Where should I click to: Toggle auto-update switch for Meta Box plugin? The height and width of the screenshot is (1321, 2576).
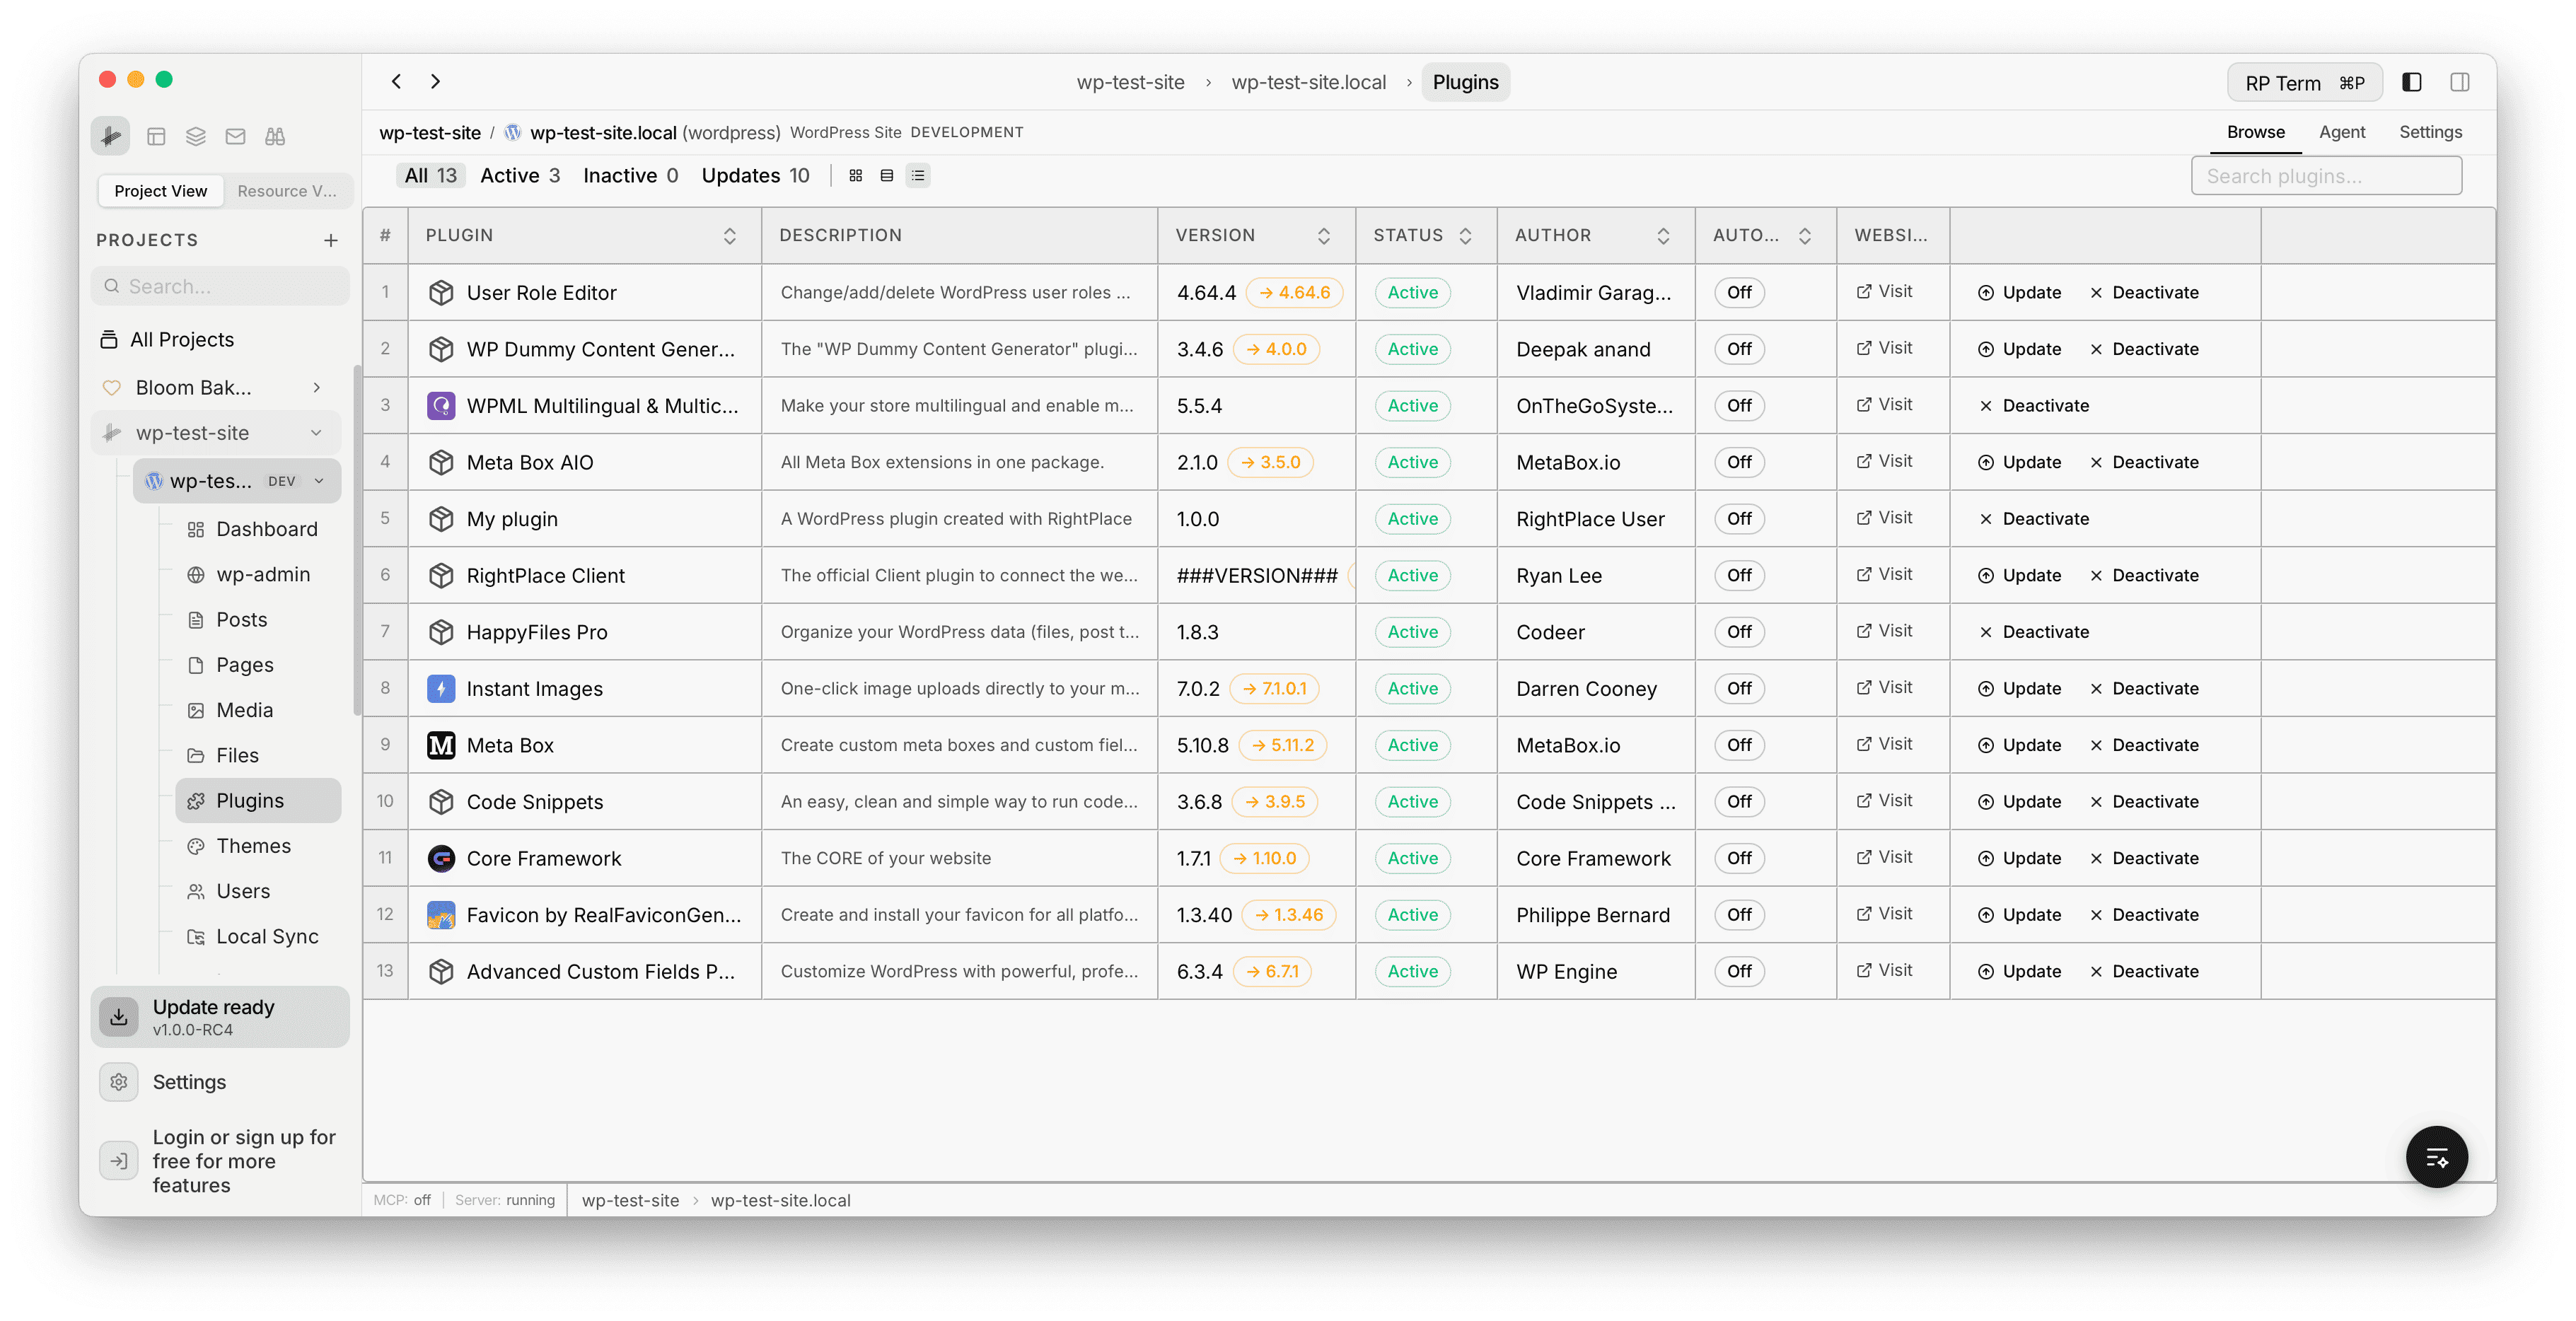click(x=1739, y=745)
